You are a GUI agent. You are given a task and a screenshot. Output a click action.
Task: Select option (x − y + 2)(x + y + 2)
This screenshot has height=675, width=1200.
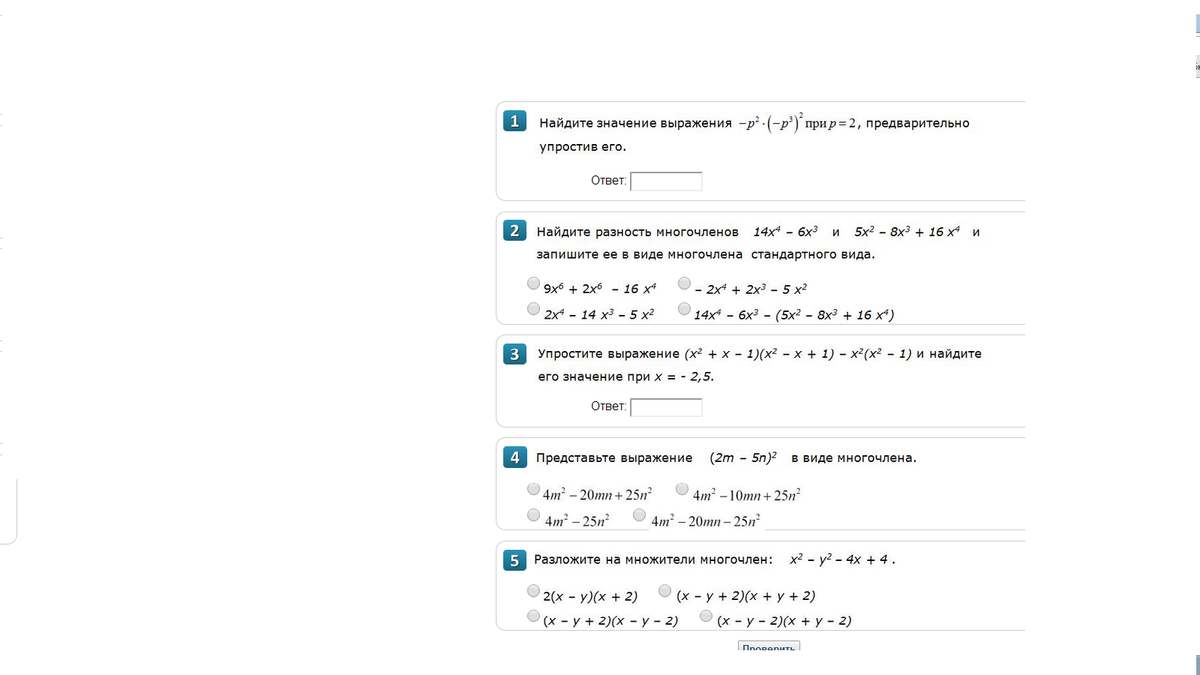[x=665, y=591]
